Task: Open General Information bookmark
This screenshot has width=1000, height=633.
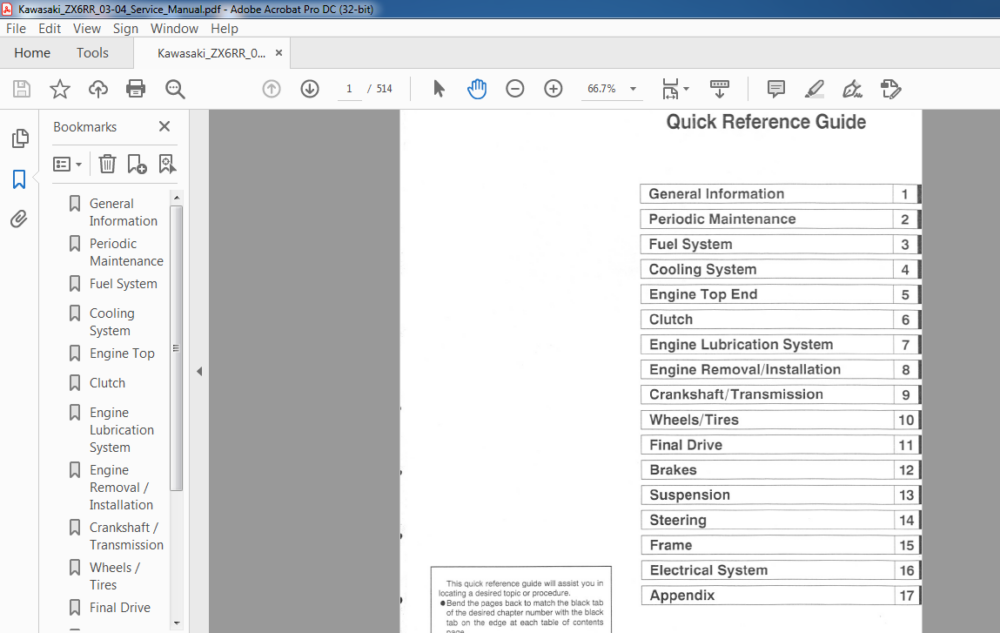Action: coord(123,212)
